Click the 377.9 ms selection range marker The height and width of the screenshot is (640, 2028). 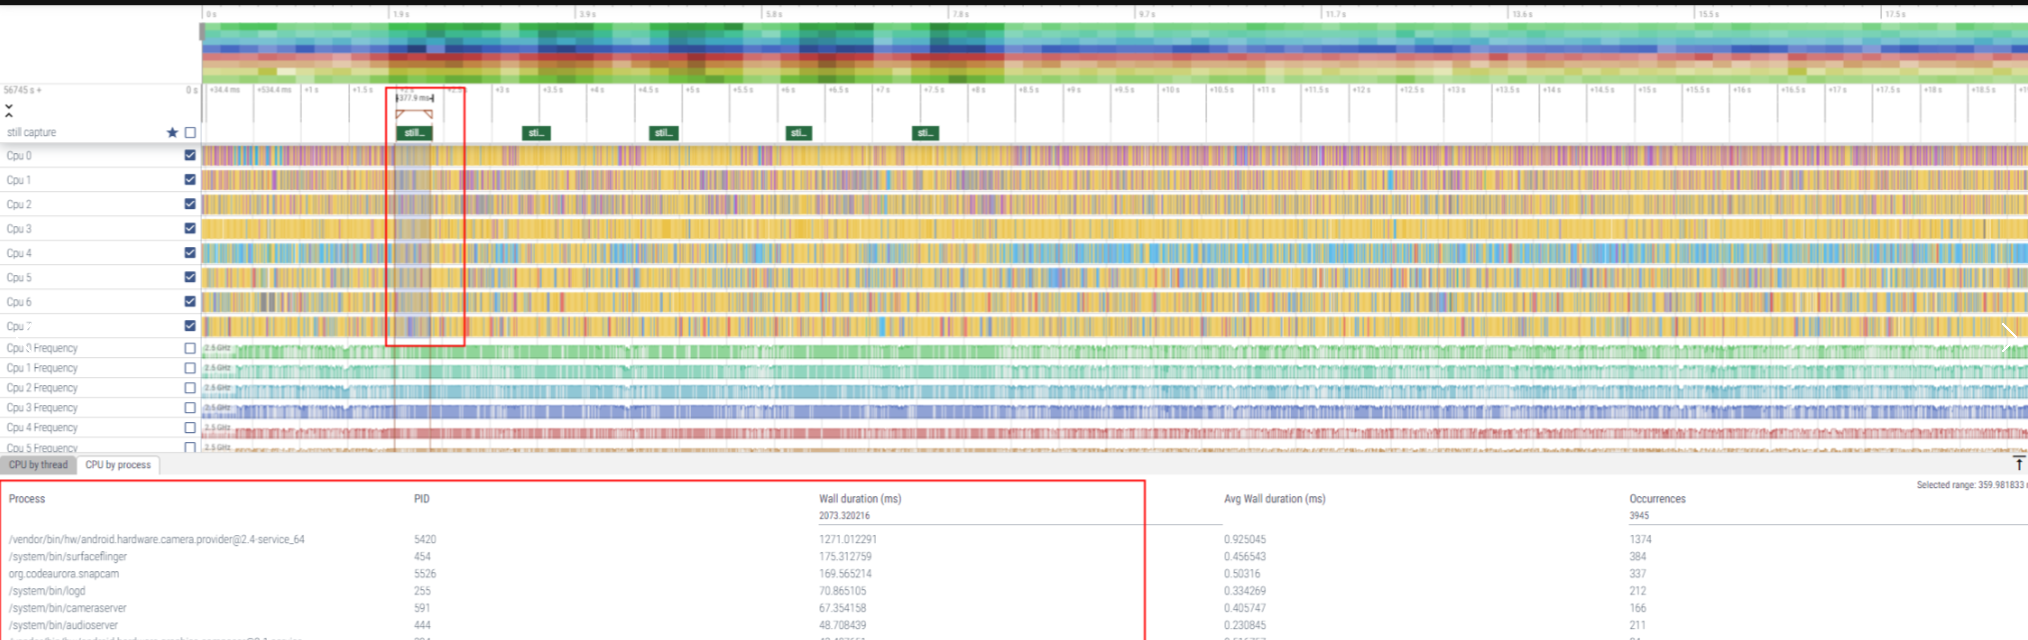(x=414, y=98)
